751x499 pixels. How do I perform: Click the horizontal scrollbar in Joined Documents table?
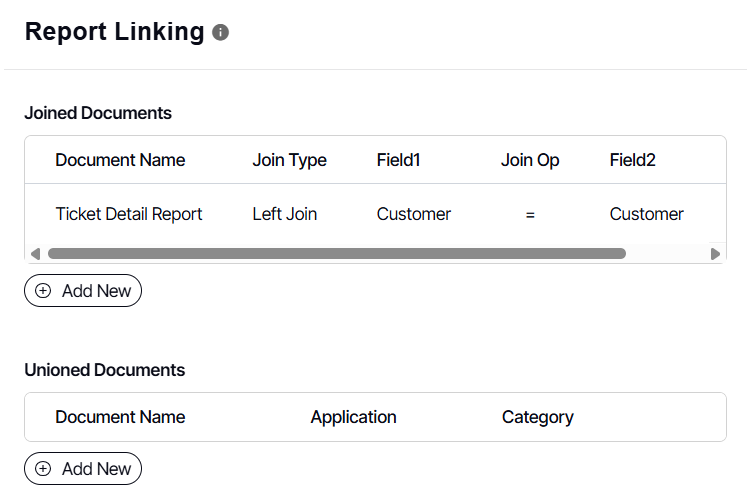pos(336,254)
